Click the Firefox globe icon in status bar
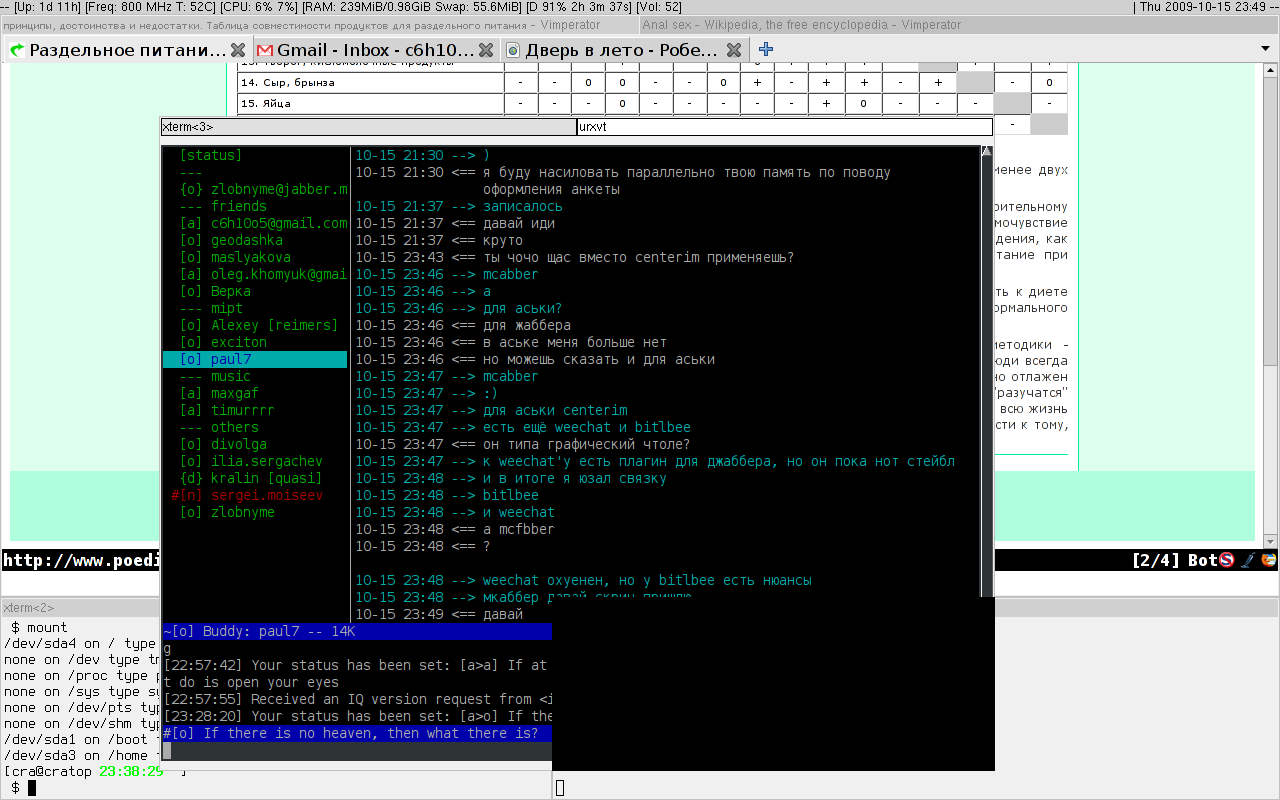This screenshot has width=1280, height=800. [x=1268, y=561]
